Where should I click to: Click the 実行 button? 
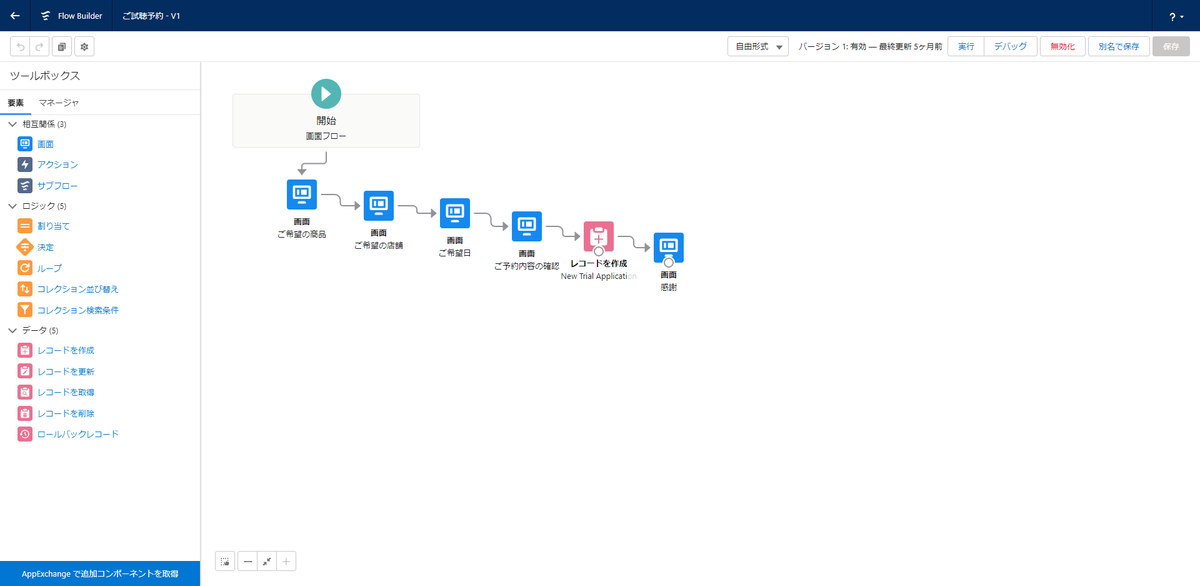[x=966, y=47]
